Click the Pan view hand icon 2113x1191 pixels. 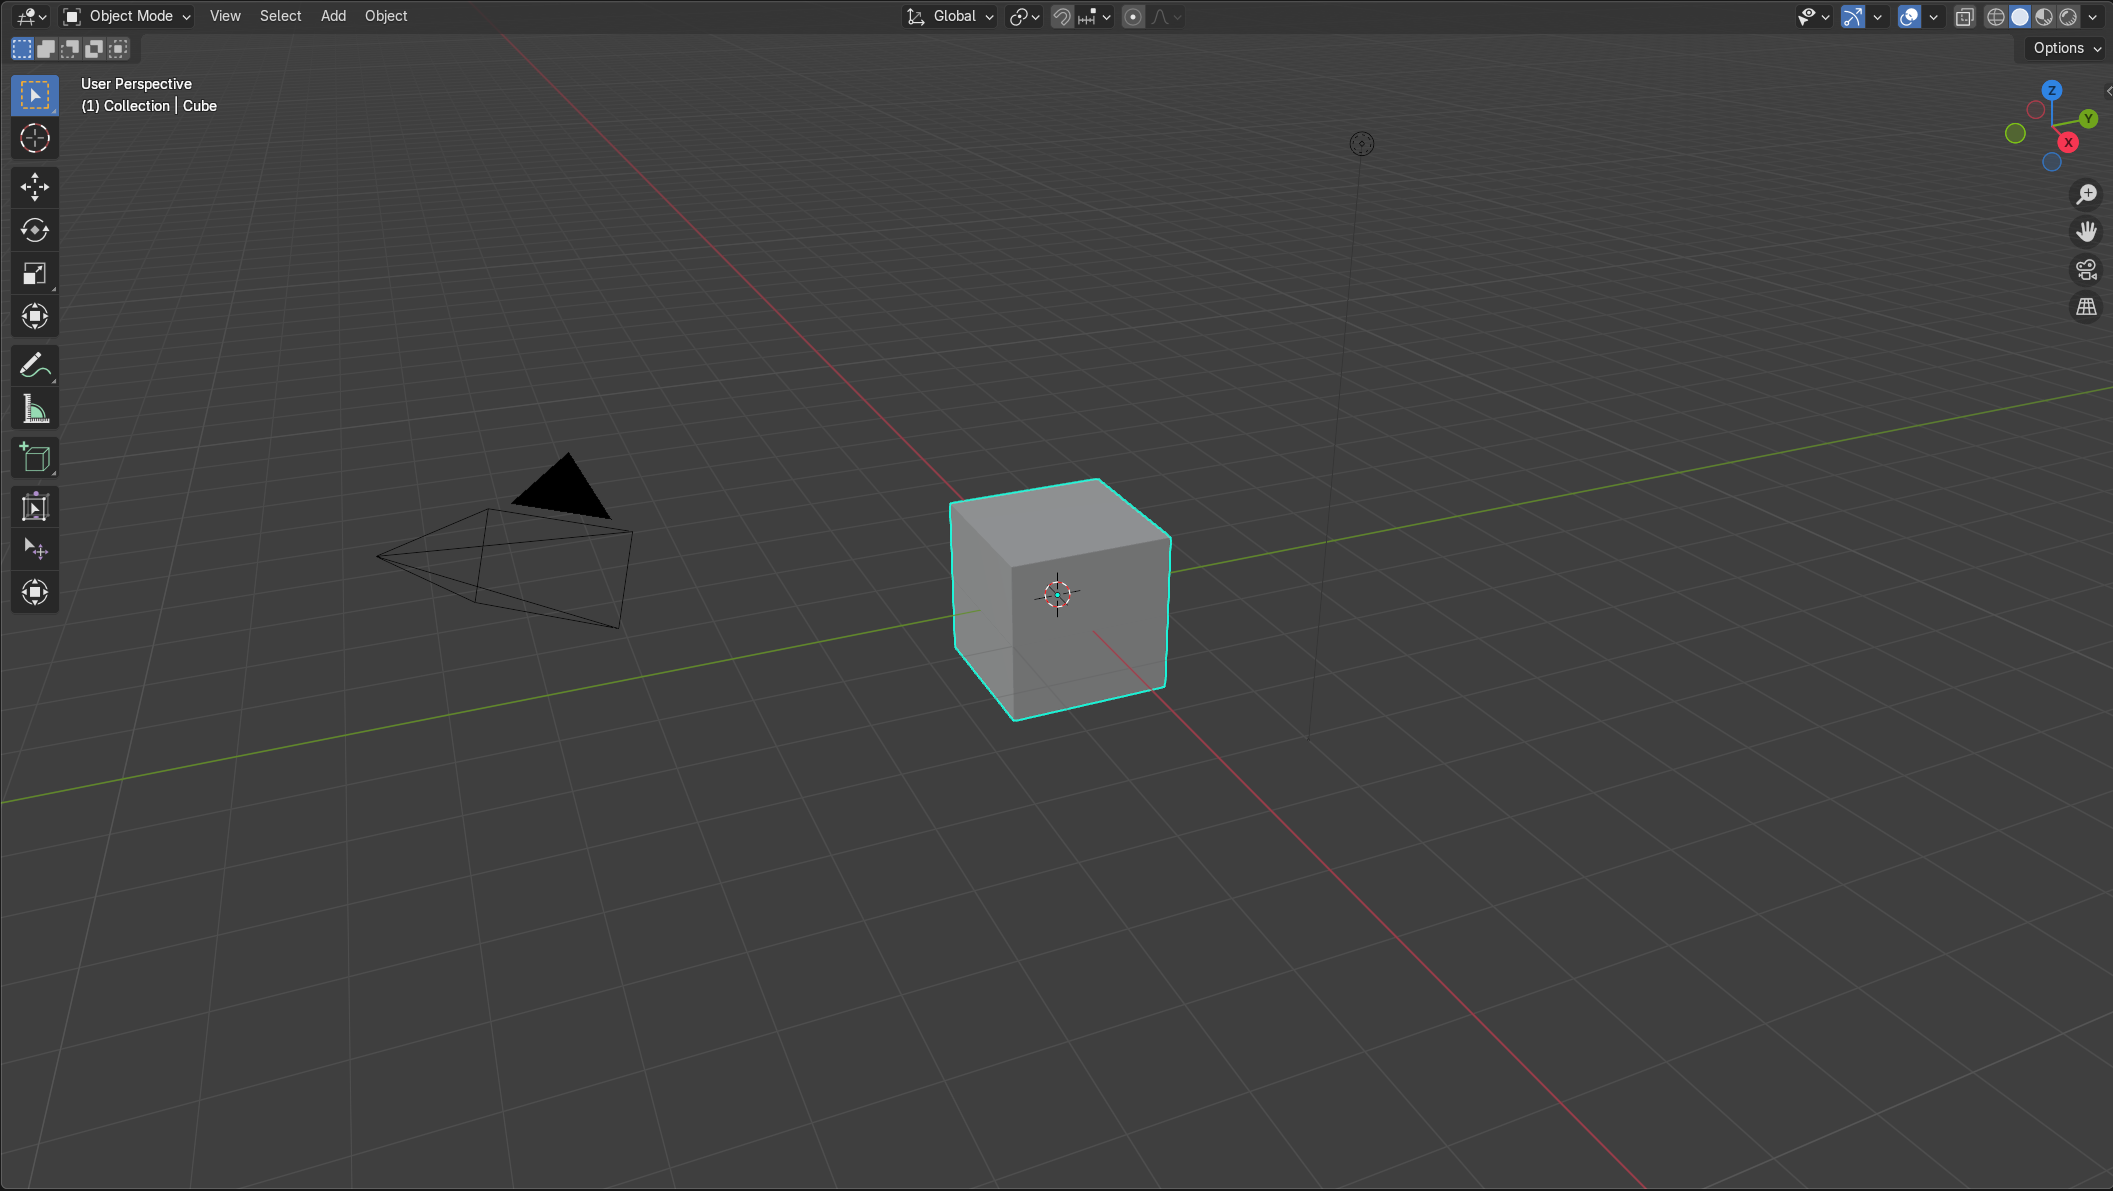[2086, 232]
